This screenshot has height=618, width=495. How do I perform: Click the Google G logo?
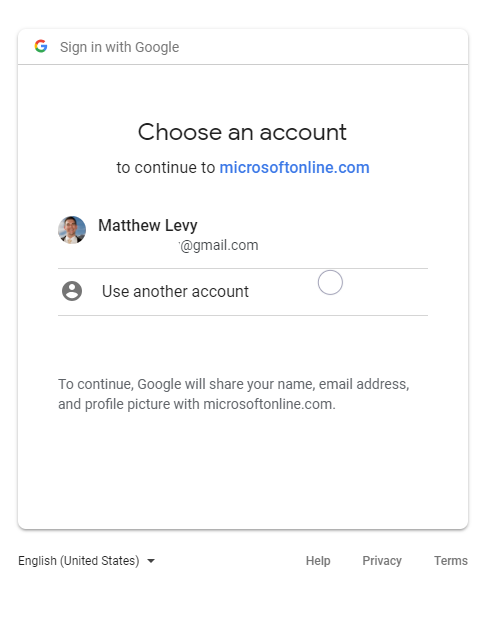(41, 47)
